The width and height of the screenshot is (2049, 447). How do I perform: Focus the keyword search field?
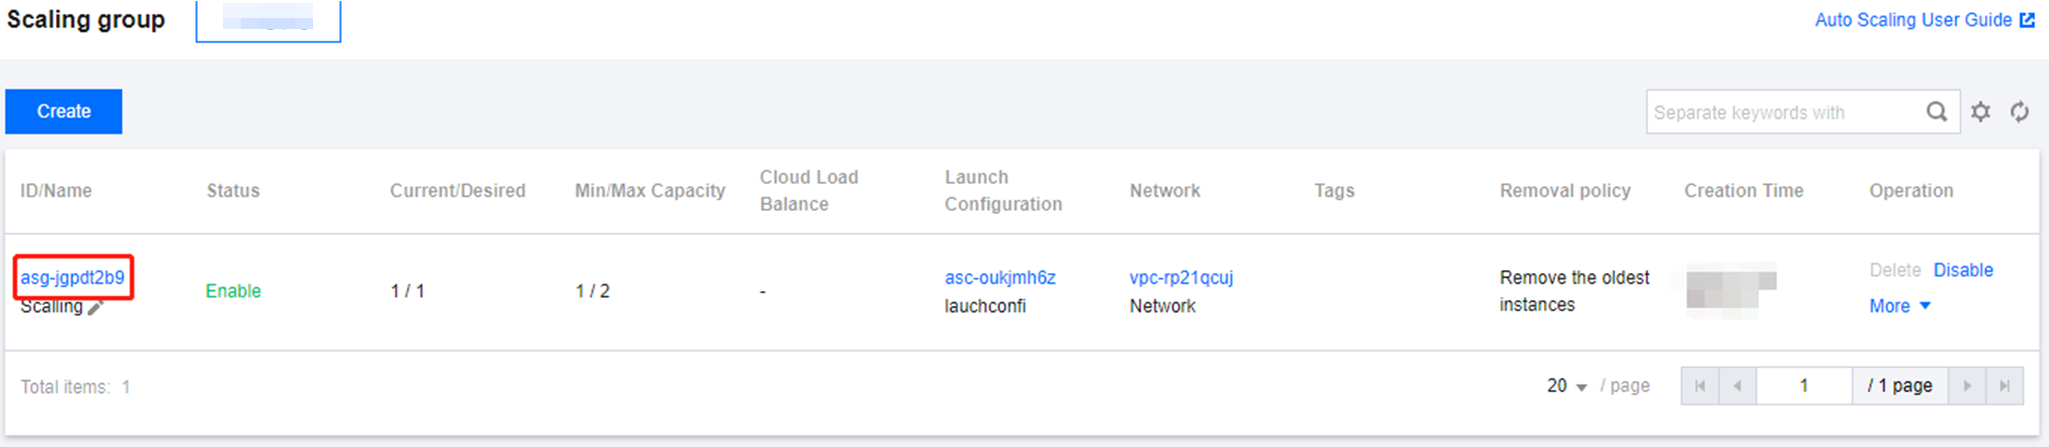click(1785, 112)
